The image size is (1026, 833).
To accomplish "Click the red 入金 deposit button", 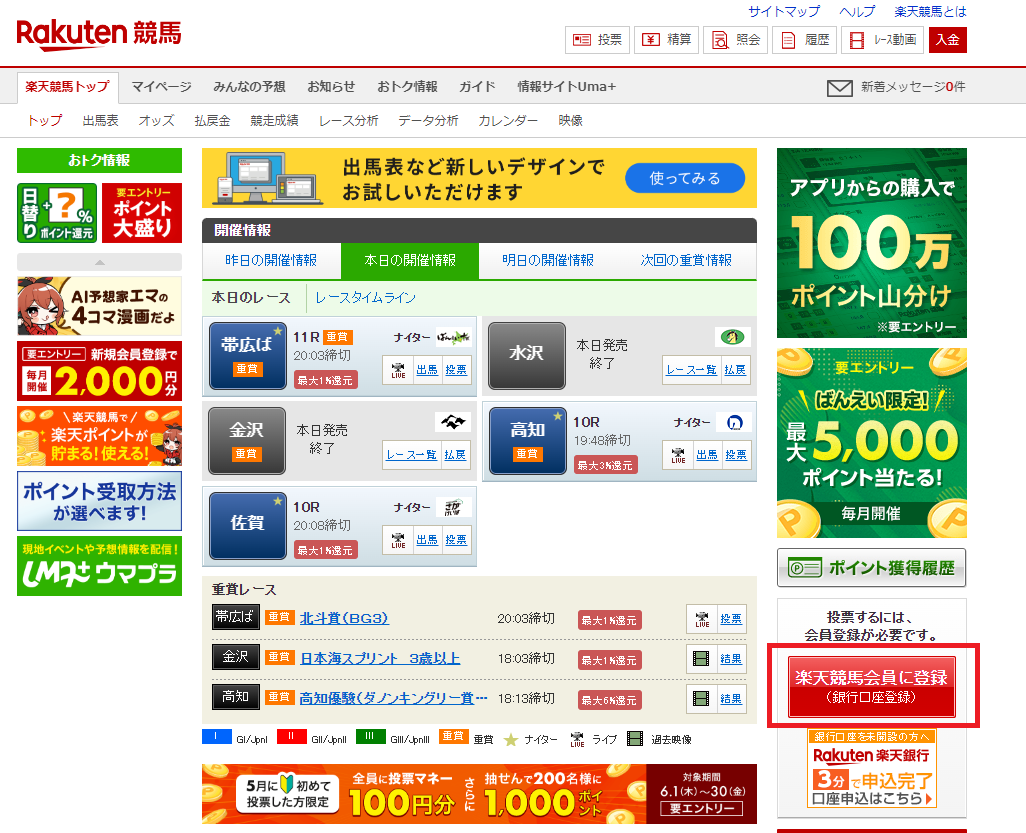I will (x=947, y=40).
